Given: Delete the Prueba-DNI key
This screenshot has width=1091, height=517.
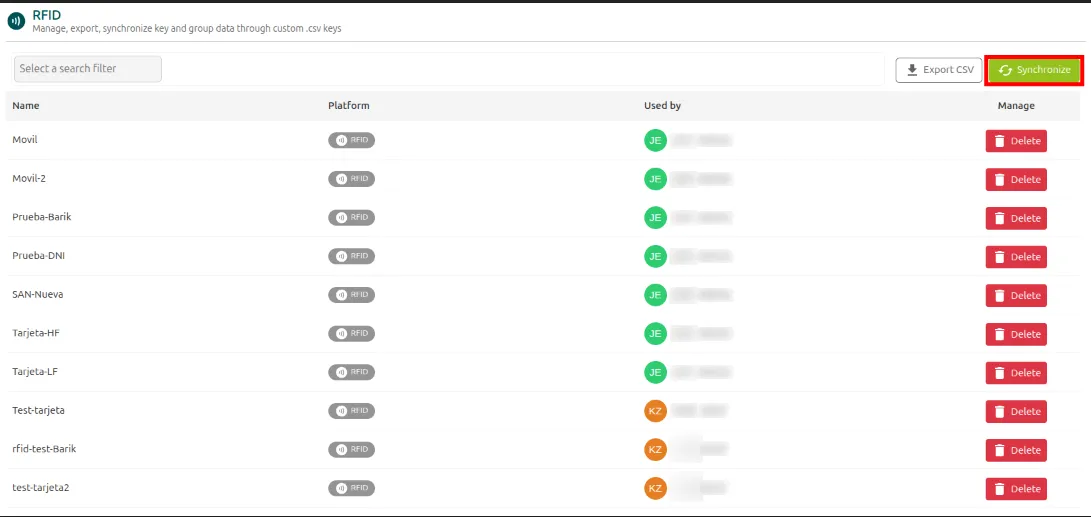Looking at the screenshot, I should 1016,257.
